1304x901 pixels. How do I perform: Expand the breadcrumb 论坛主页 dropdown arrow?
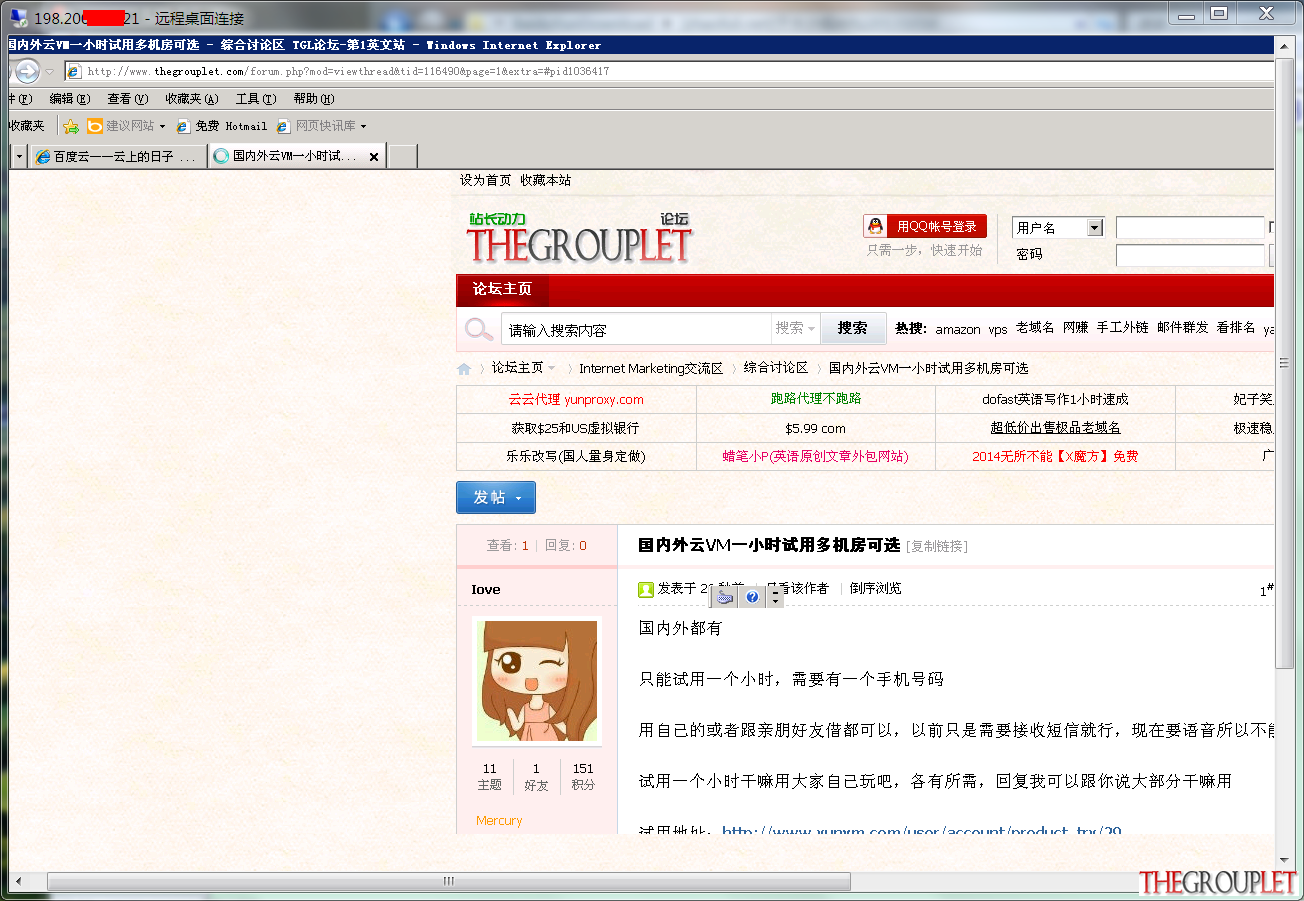(x=551, y=369)
